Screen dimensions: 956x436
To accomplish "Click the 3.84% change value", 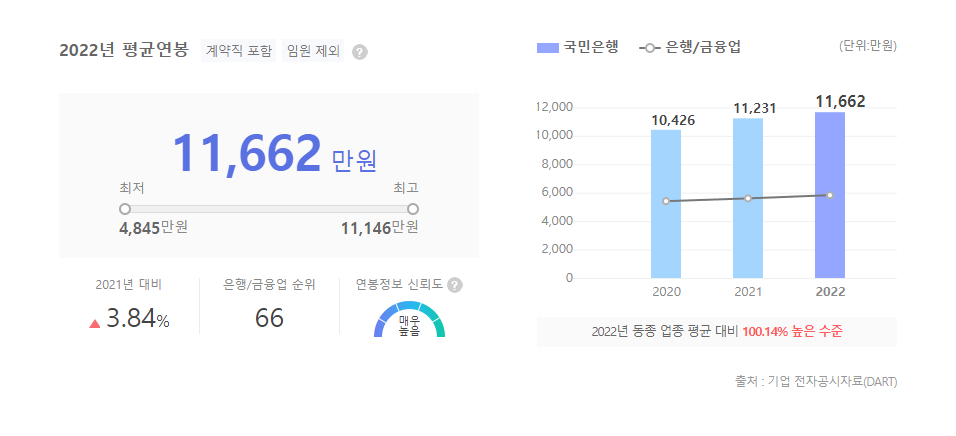I will (138, 320).
